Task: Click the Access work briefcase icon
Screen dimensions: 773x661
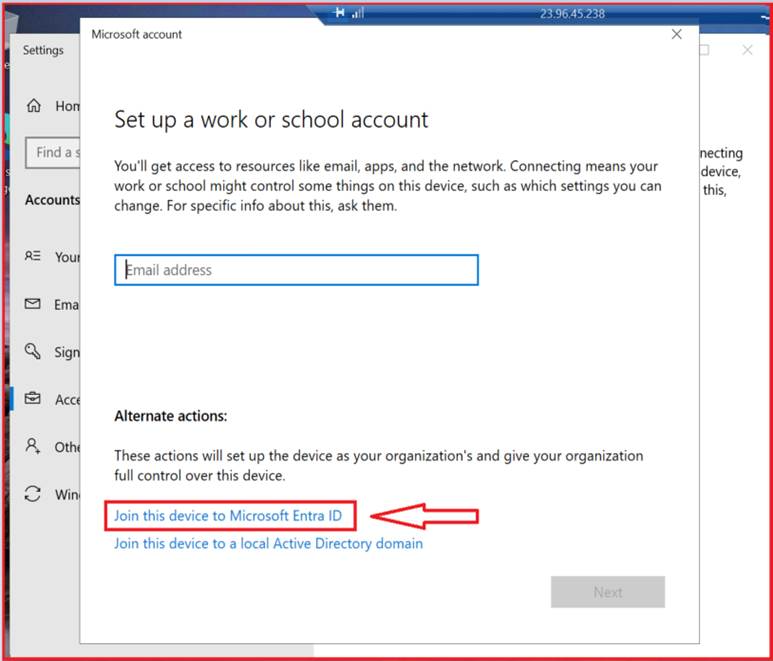Action: click(33, 398)
